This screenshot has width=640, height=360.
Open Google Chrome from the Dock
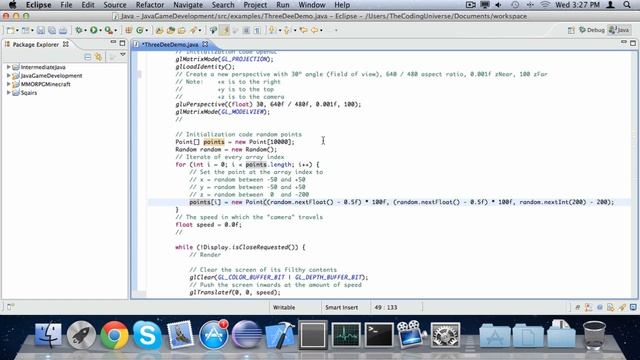pyautogui.click(x=114, y=336)
